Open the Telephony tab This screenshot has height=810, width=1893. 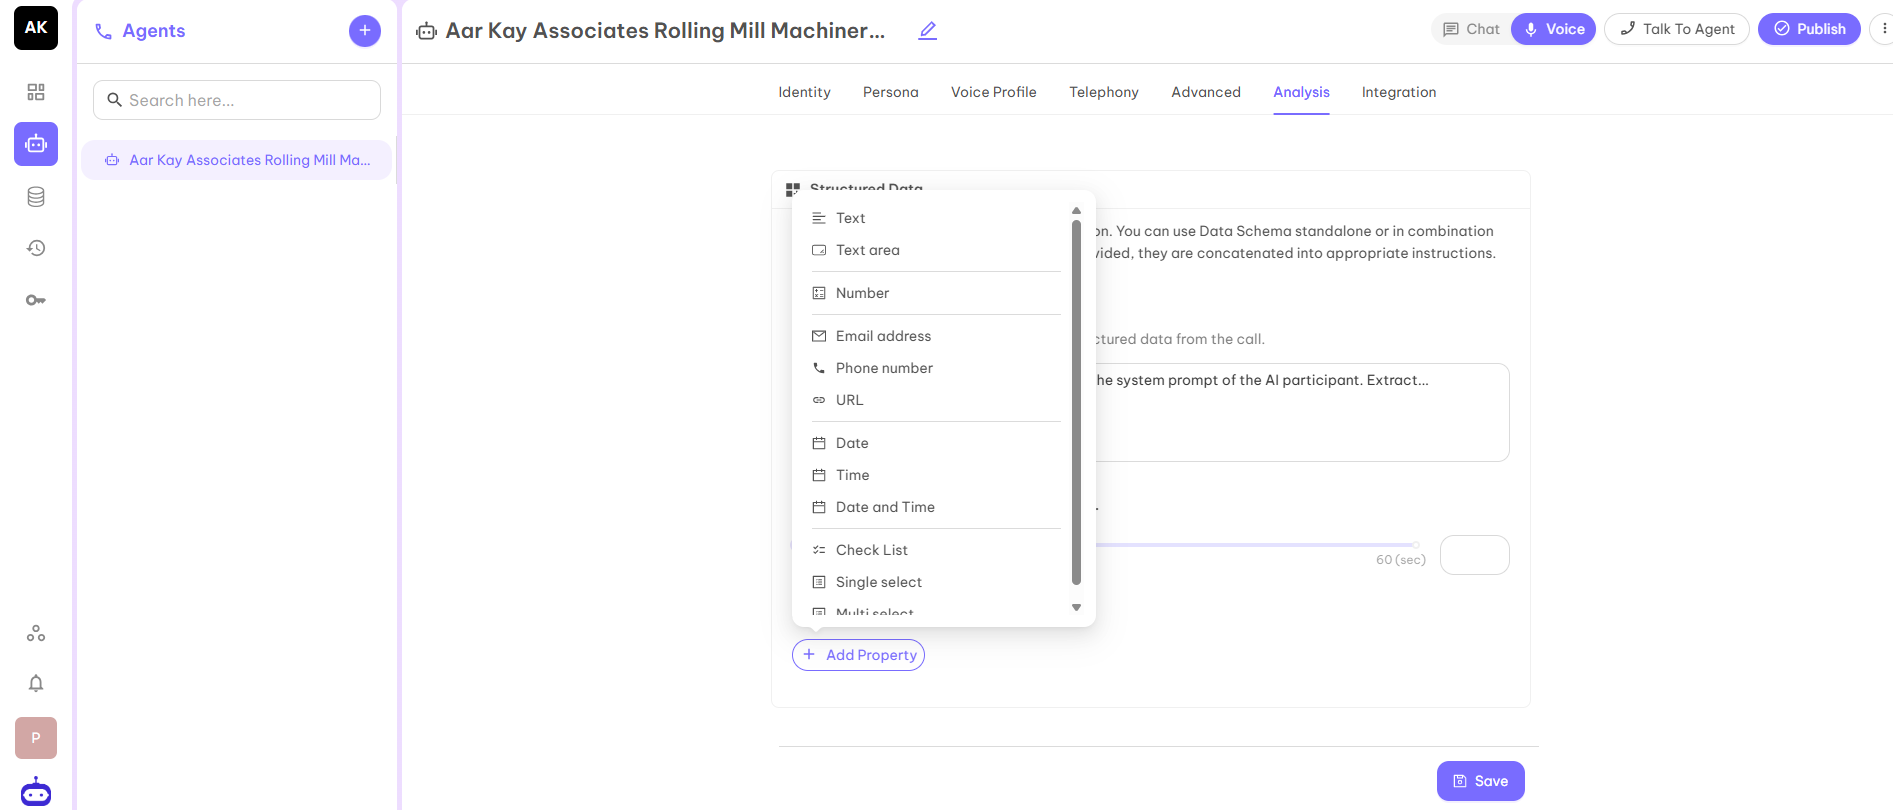point(1104,92)
